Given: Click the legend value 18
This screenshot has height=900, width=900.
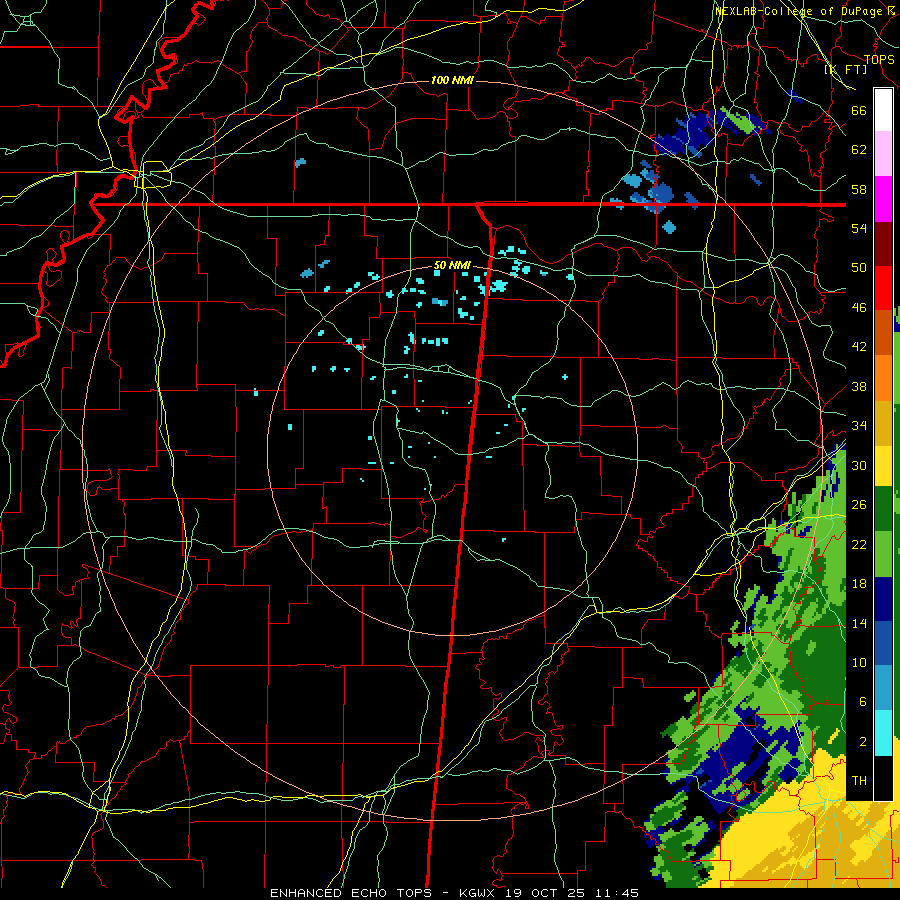Looking at the screenshot, I should pyautogui.click(x=859, y=584).
